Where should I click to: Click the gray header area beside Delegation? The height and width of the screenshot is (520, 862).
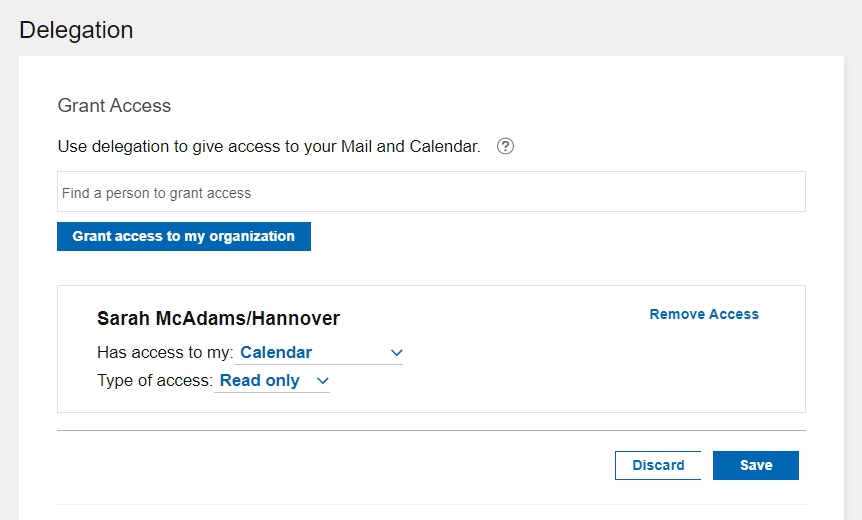pyautogui.click(x=500, y=28)
